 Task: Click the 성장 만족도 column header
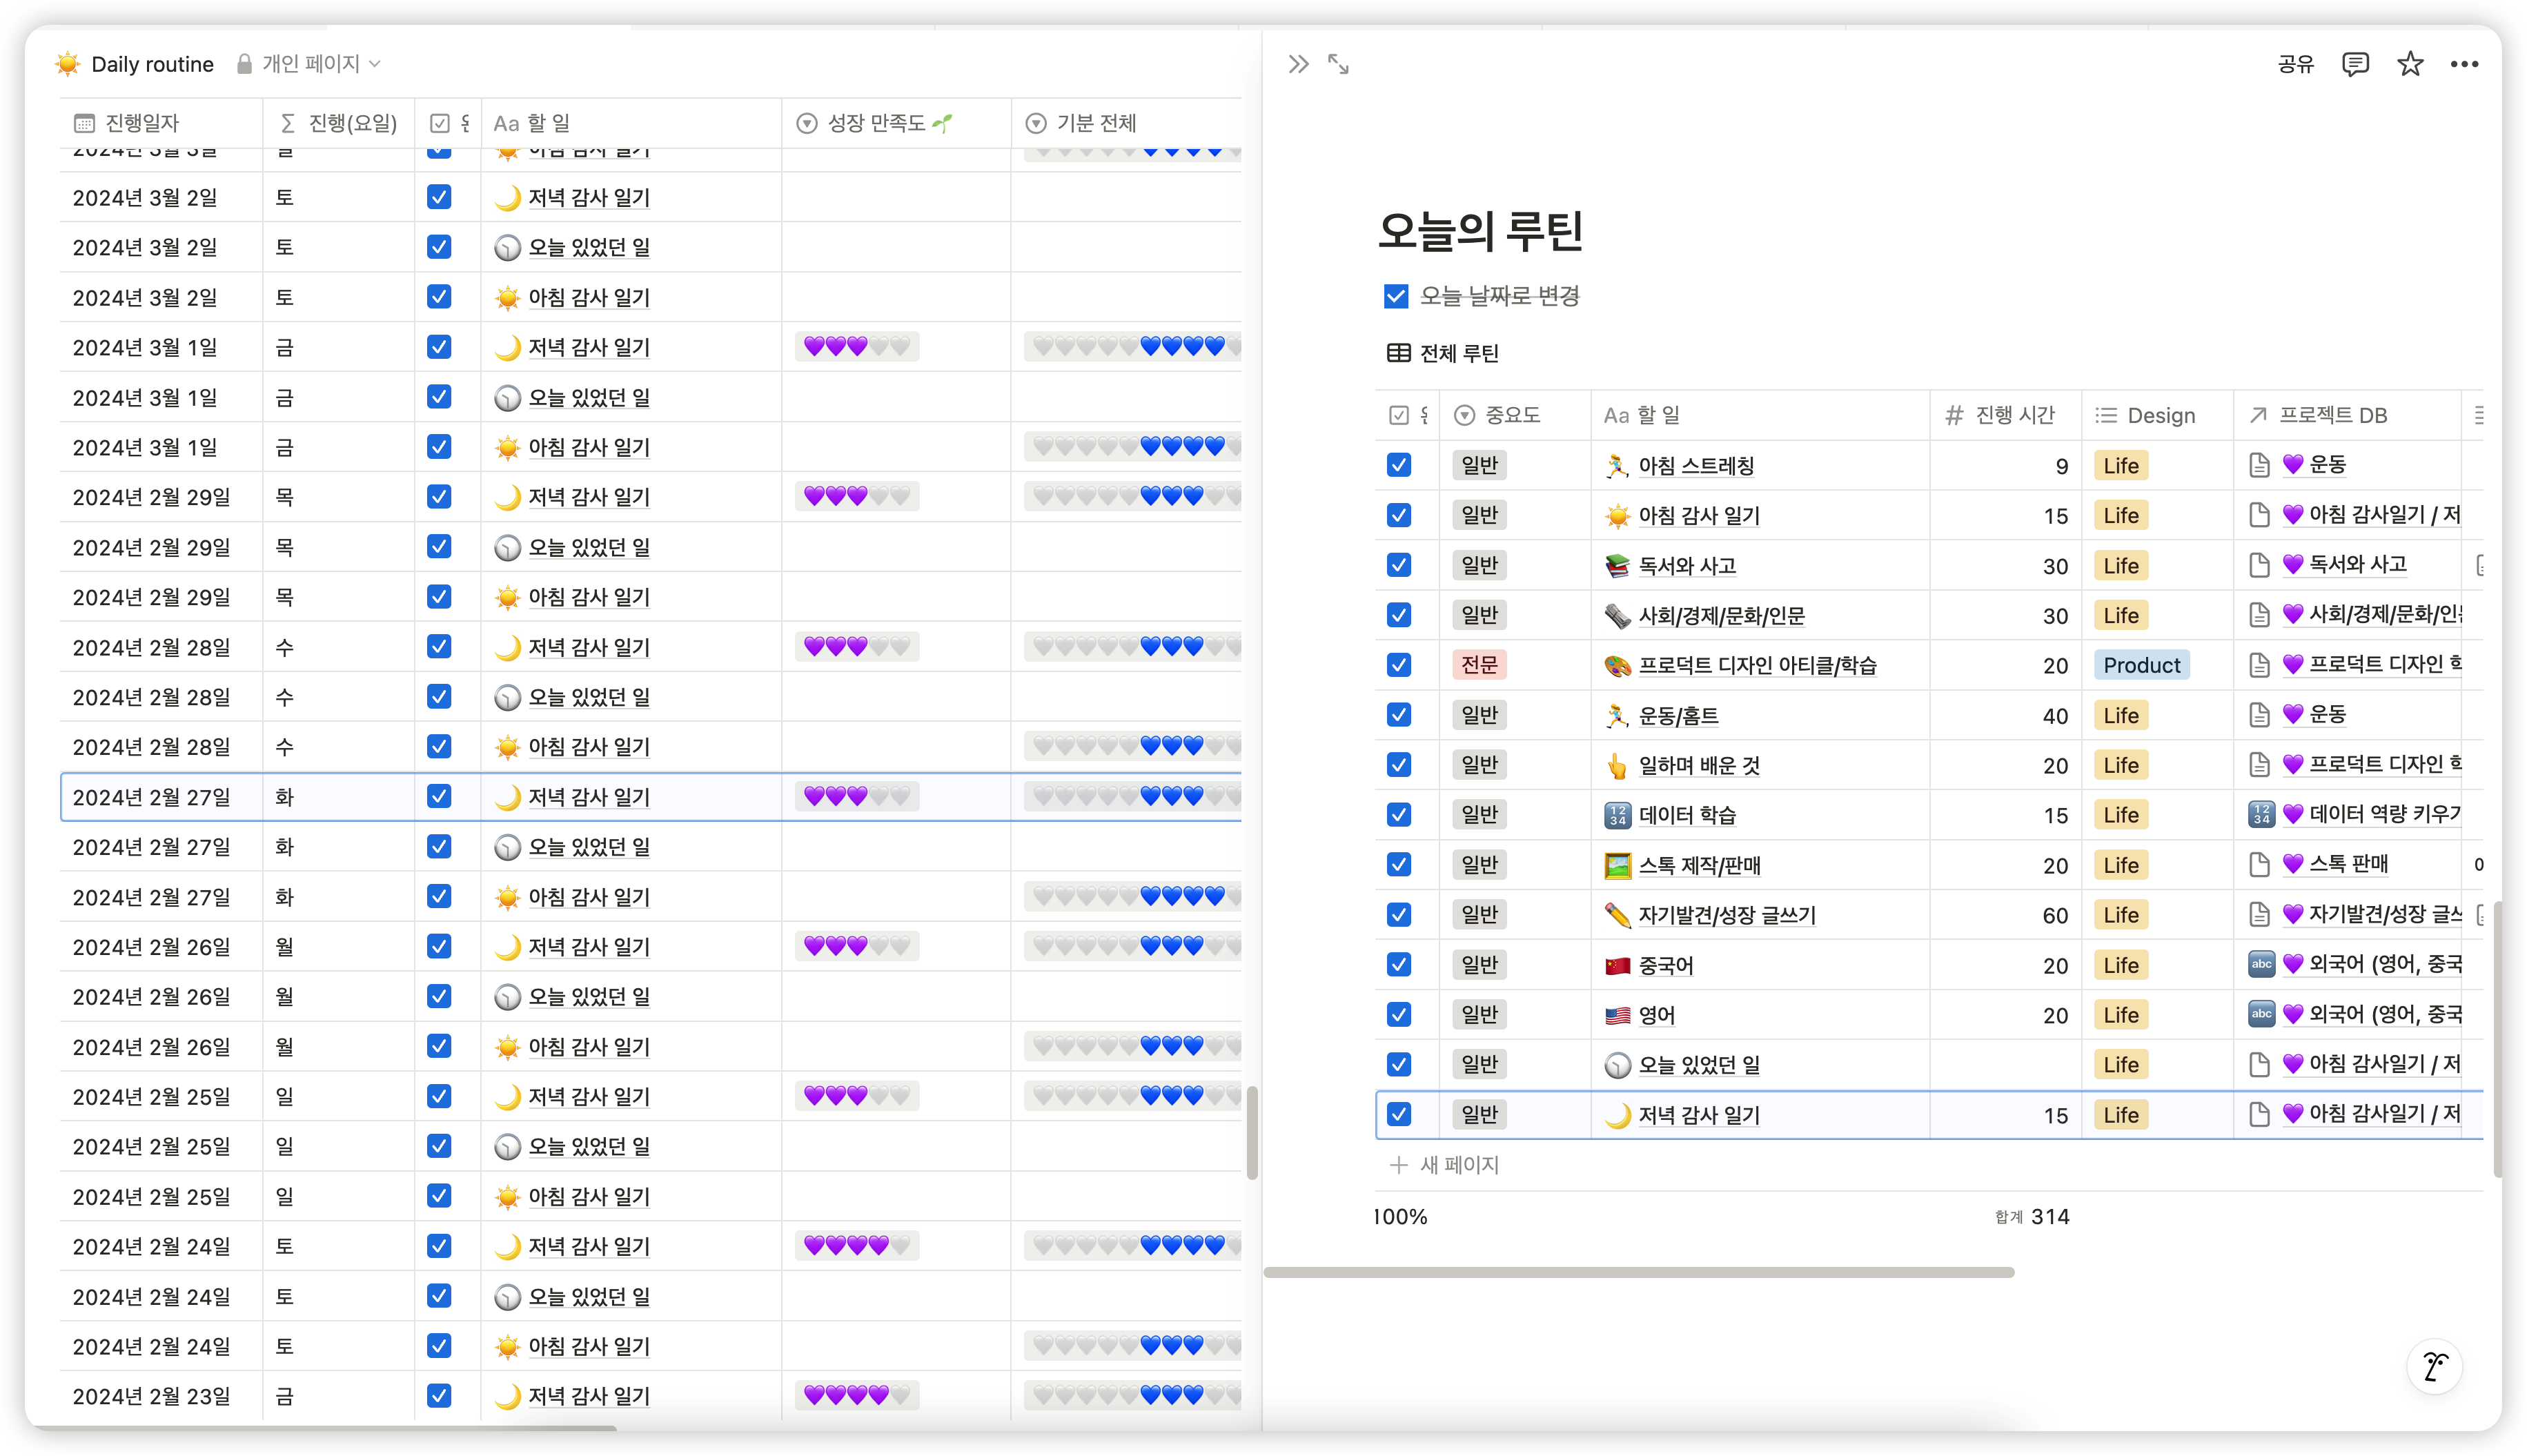click(876, 123)
